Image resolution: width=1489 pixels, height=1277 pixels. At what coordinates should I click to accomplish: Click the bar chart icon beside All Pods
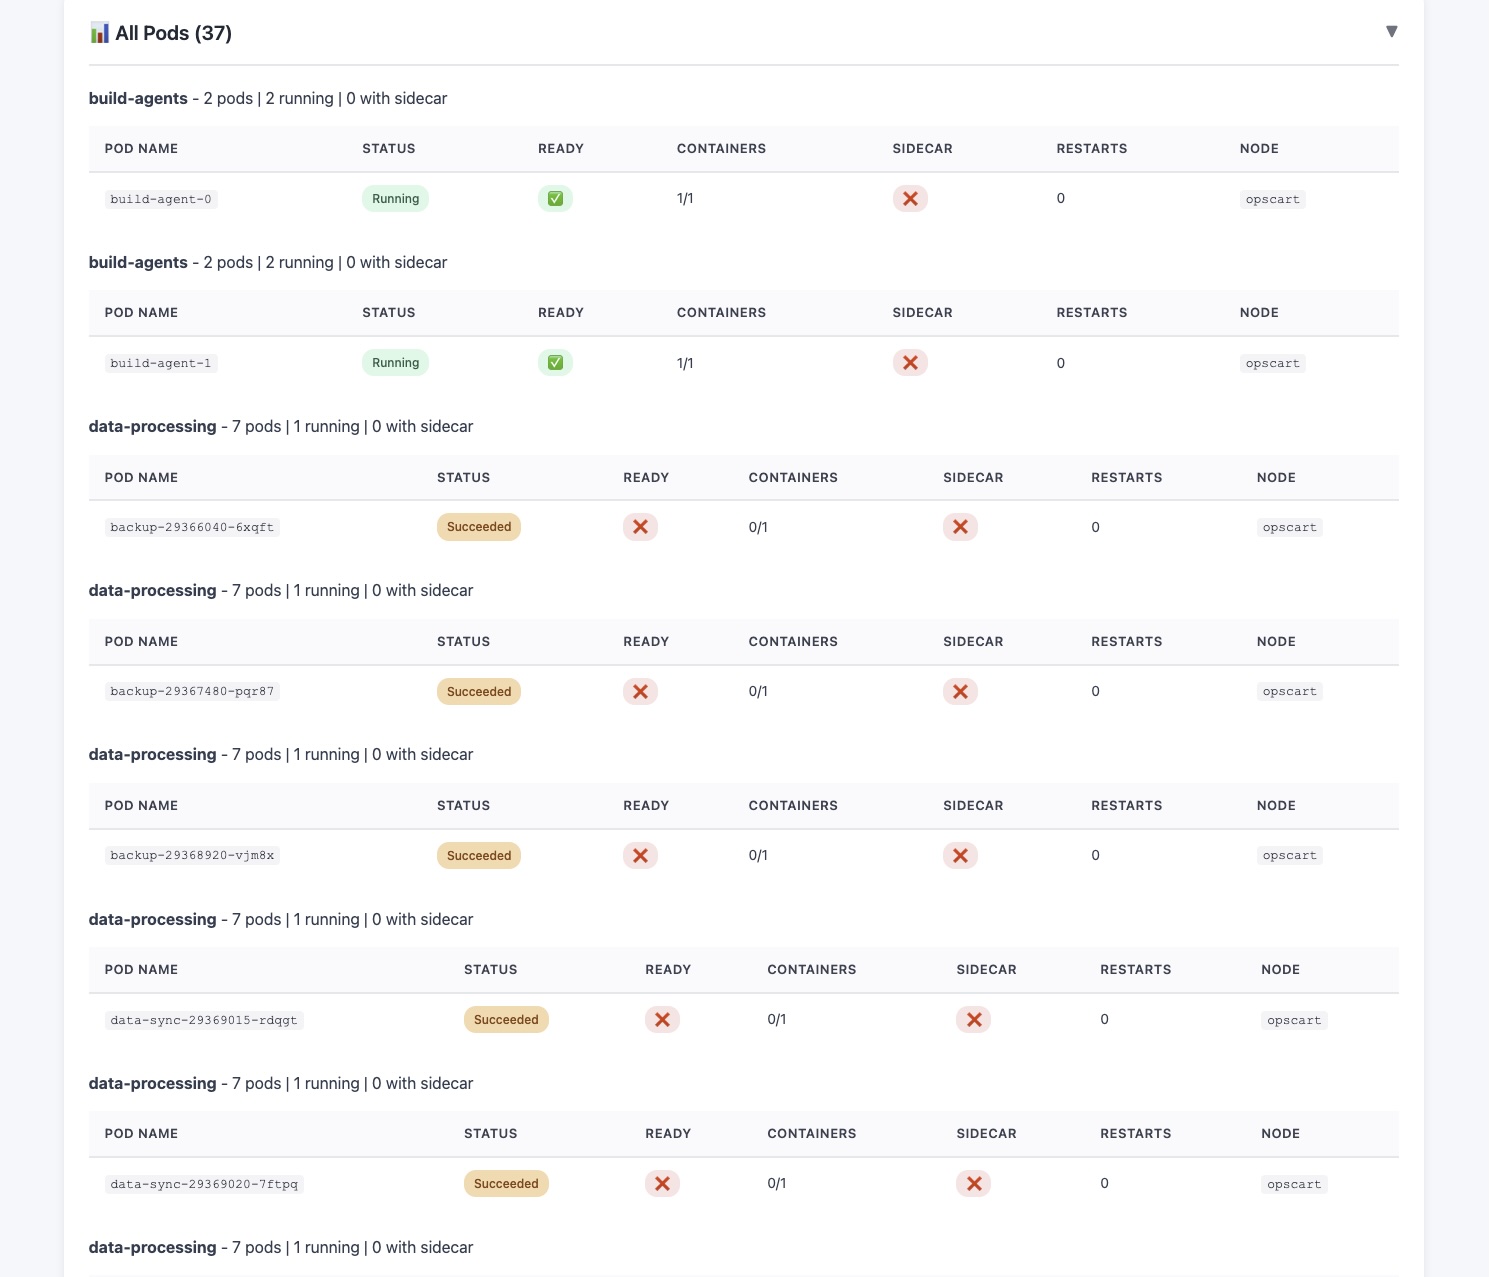point(99,33)
